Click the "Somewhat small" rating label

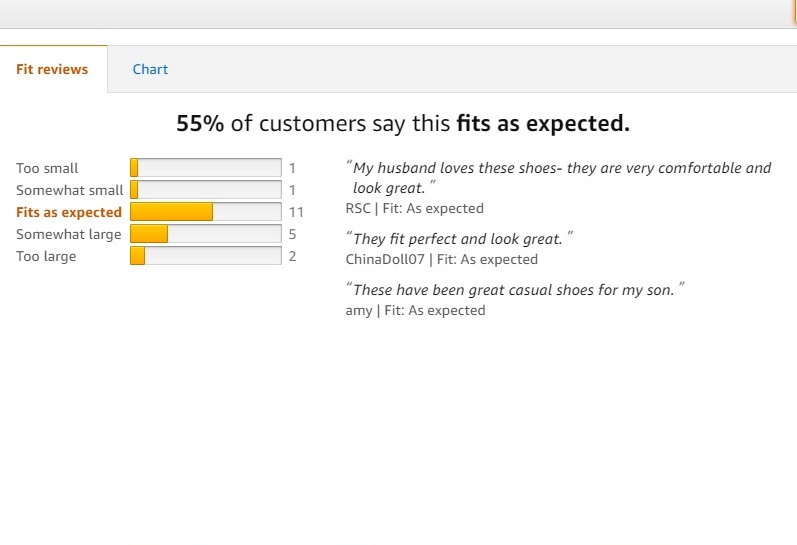(70, 190)
